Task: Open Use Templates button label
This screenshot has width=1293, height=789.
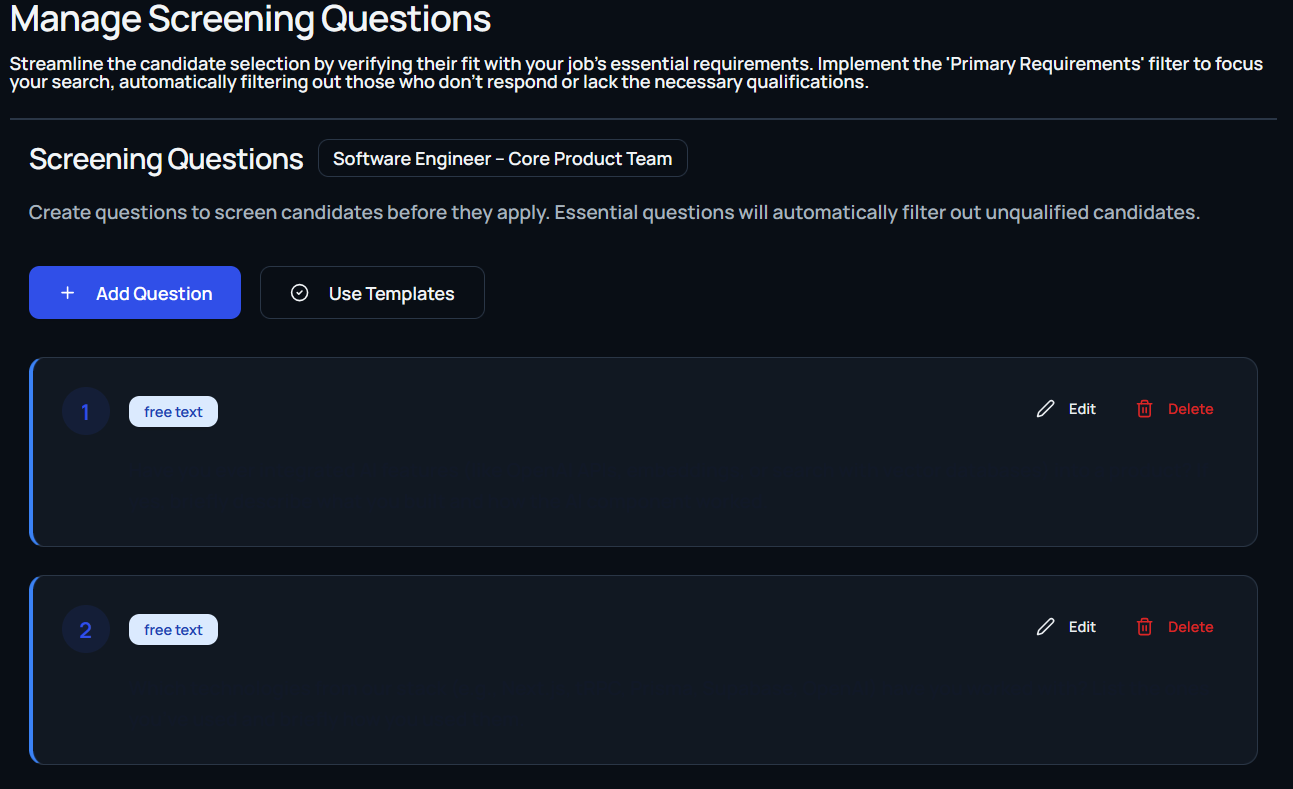Action: click(391, 294)
